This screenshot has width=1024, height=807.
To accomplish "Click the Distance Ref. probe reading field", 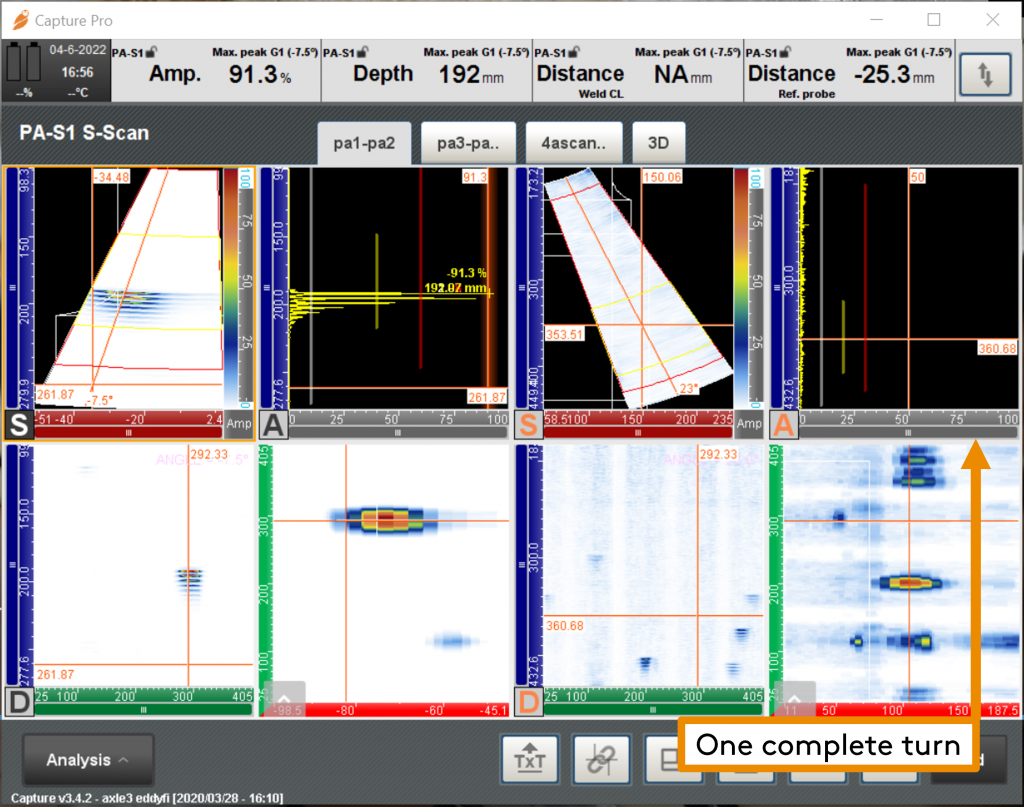I will [x=848, y=72].
